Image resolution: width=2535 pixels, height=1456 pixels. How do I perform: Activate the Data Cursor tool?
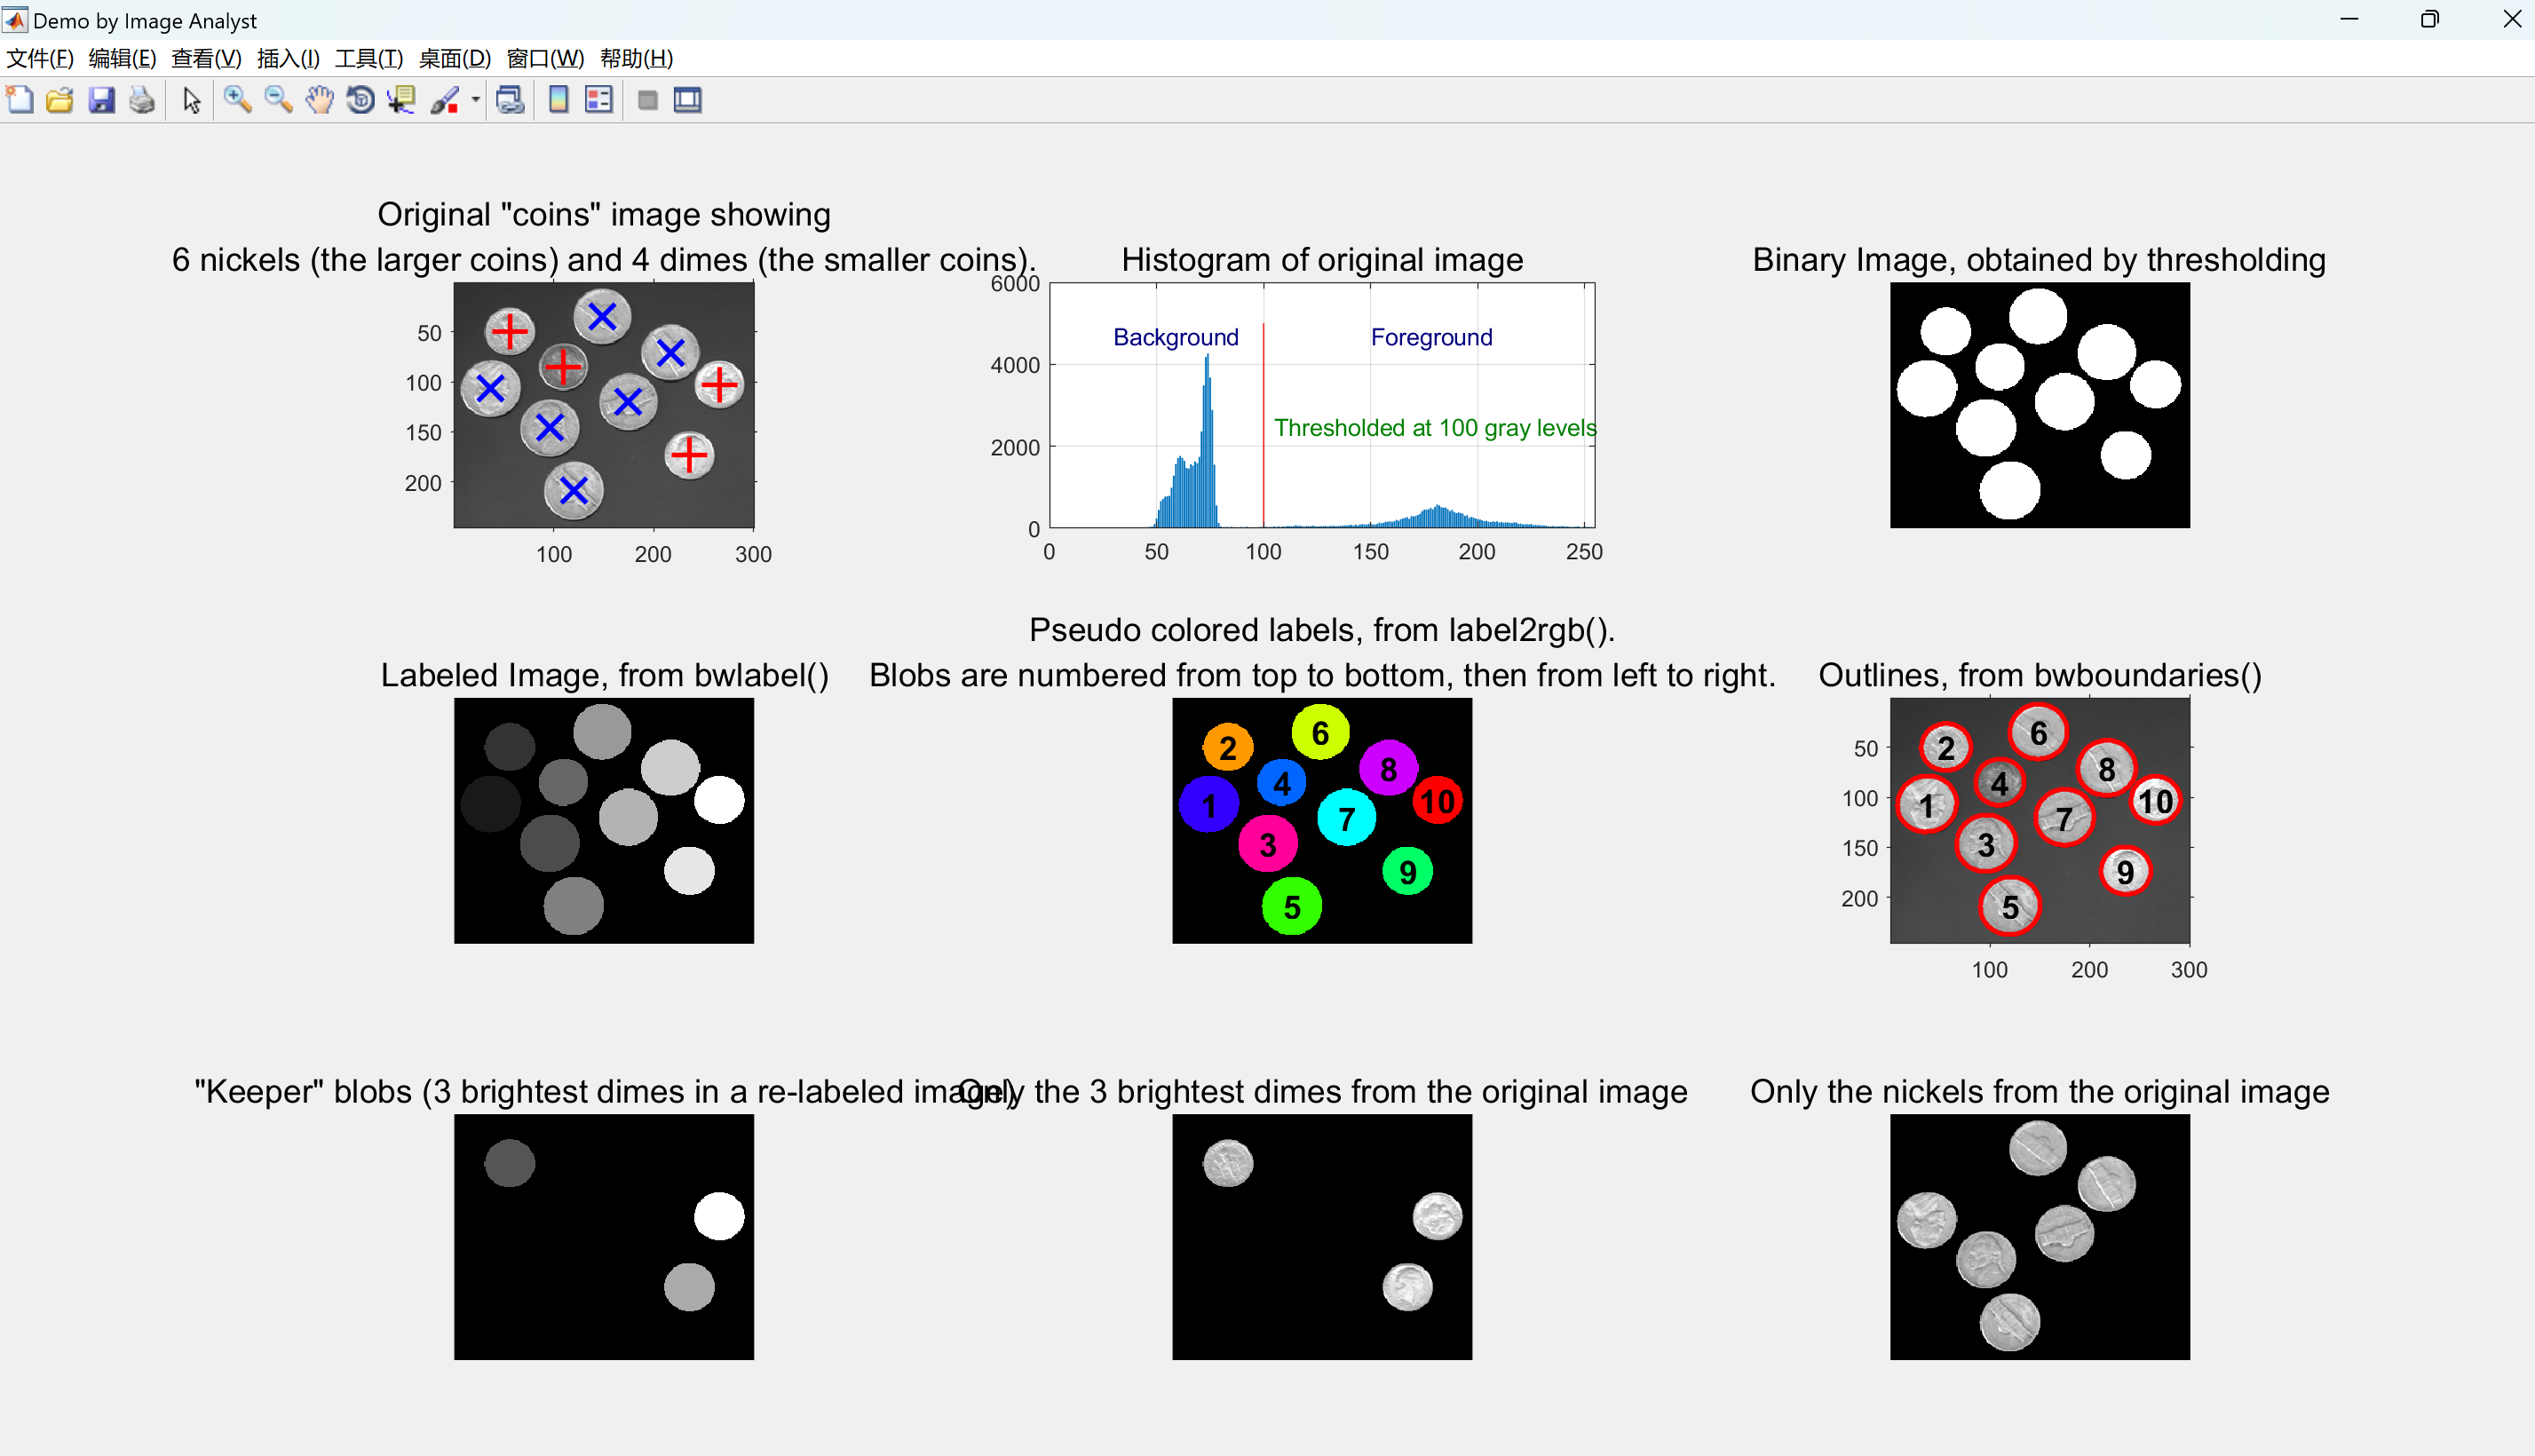point(401,100)
